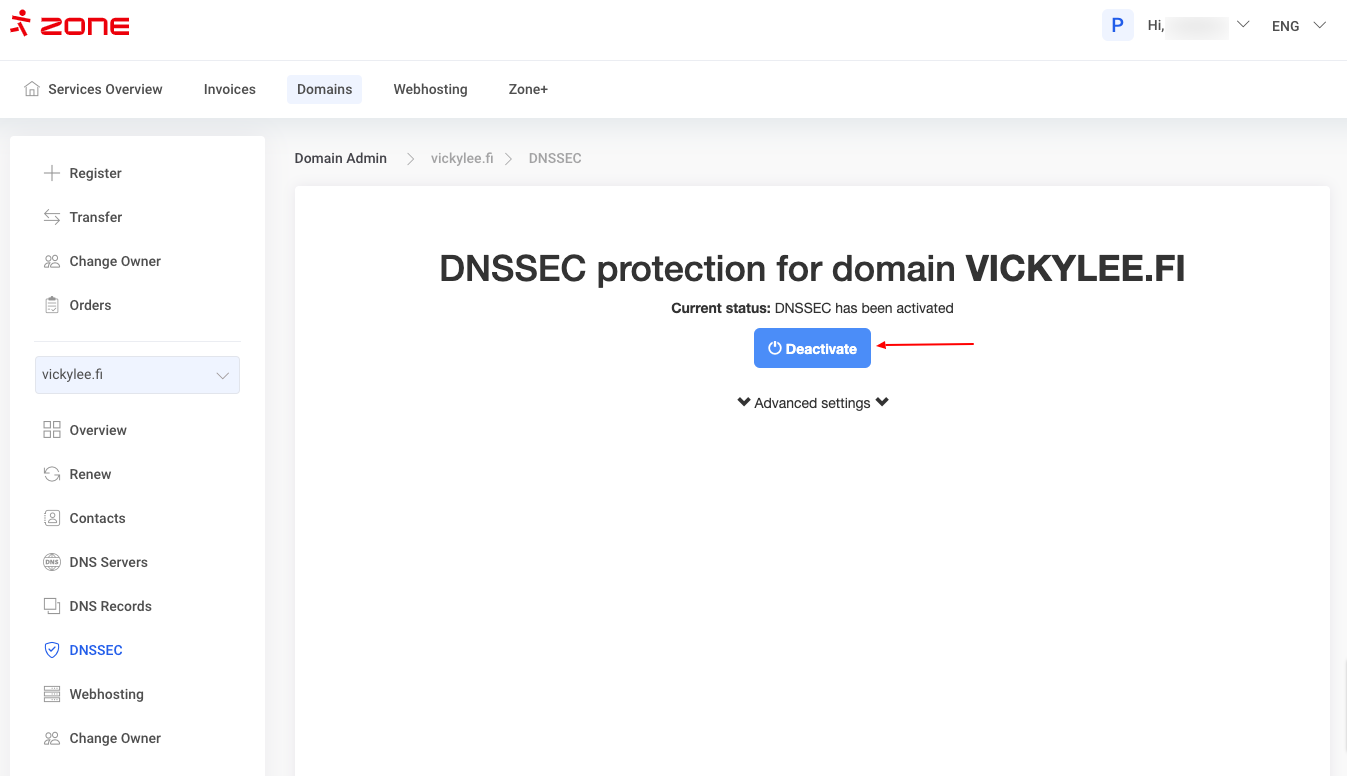Open the DNS Records page
This screenshot has width=1347, height=776.
pyautogui.click(x=110, y=606)
